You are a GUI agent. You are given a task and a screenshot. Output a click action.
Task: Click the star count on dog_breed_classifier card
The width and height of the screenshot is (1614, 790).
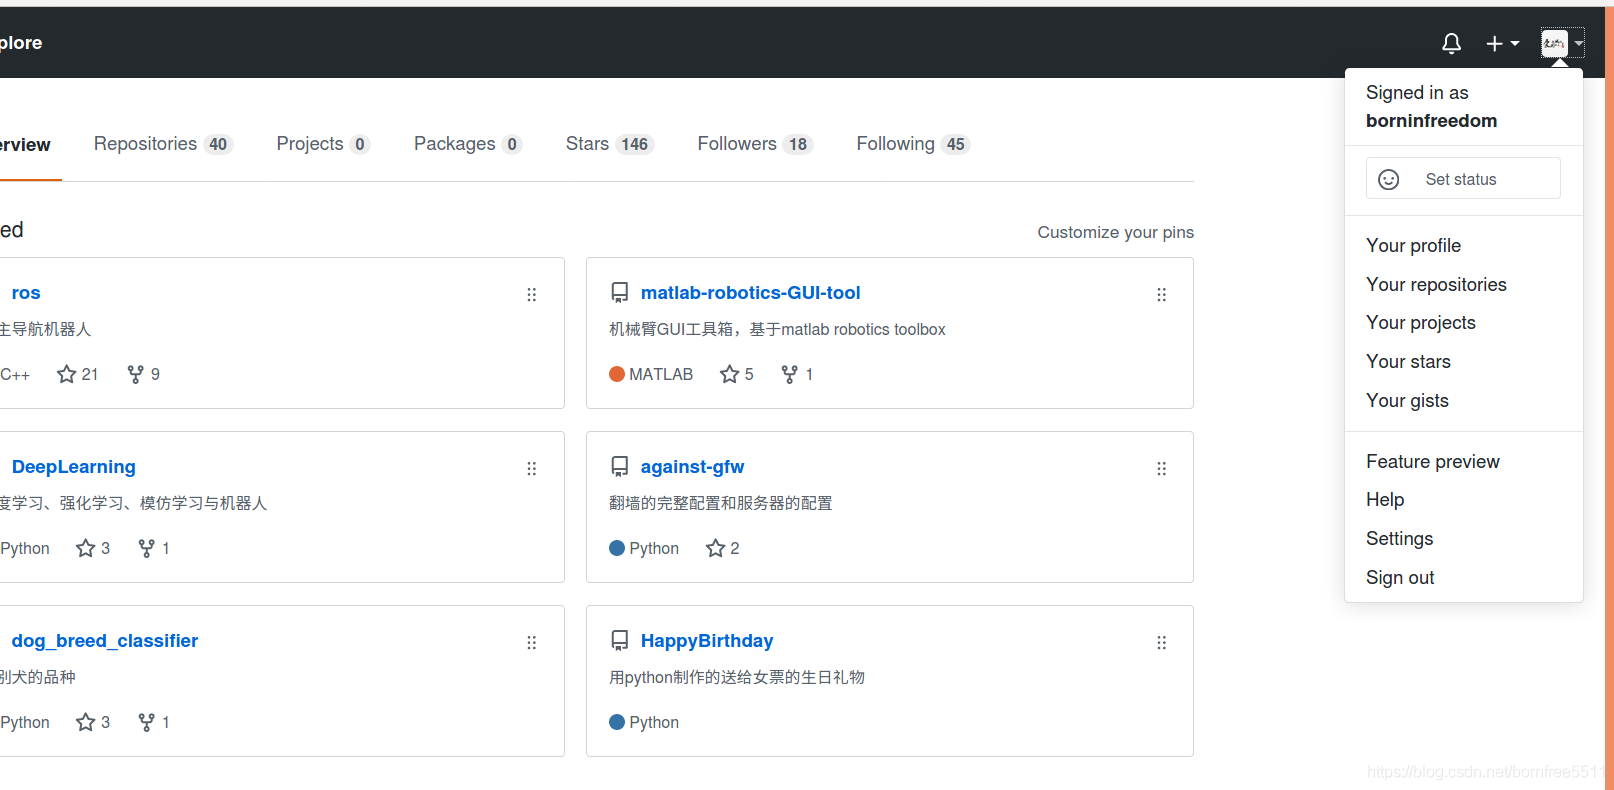tap(93, 722)
